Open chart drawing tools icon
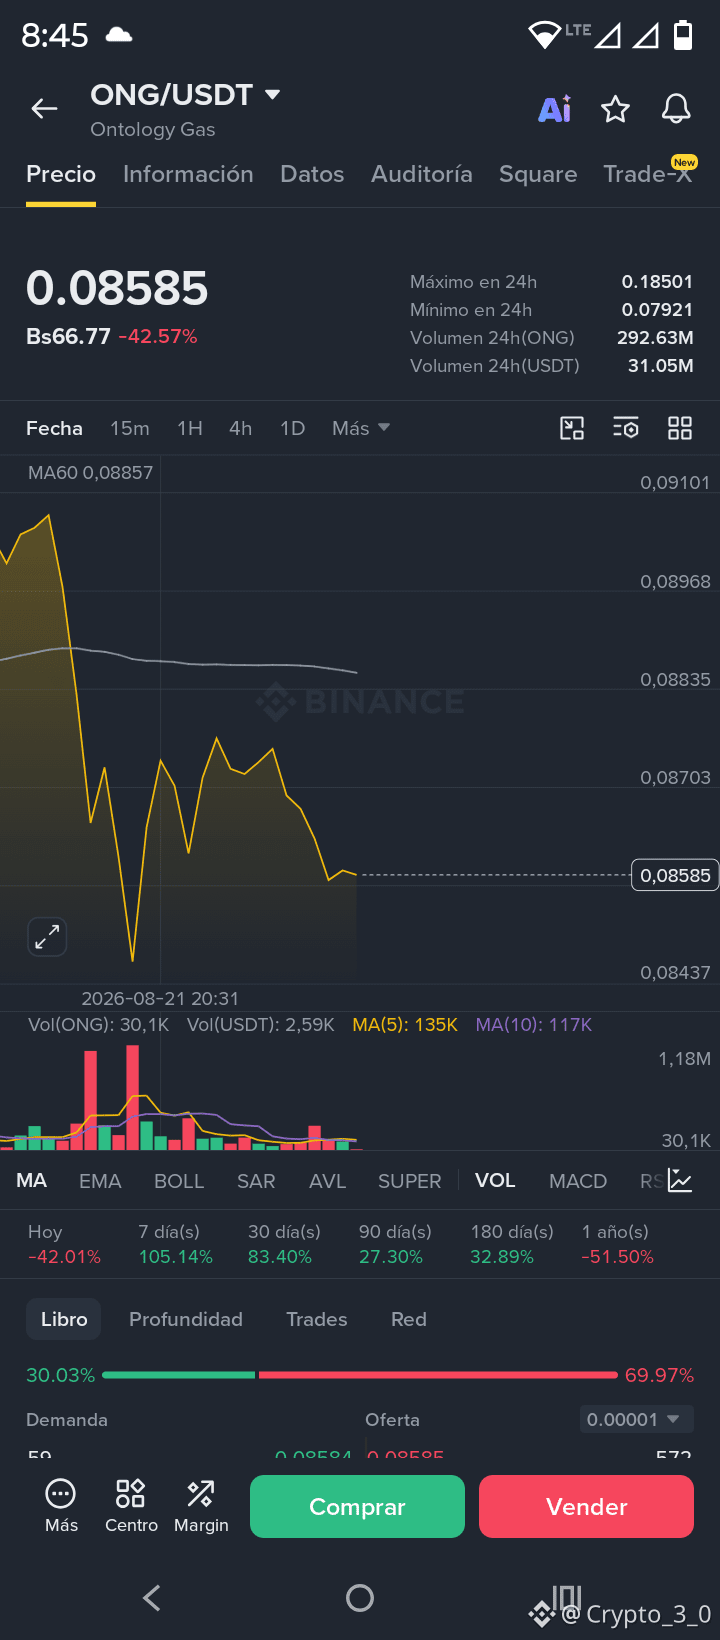 click(x=572, y=428)
